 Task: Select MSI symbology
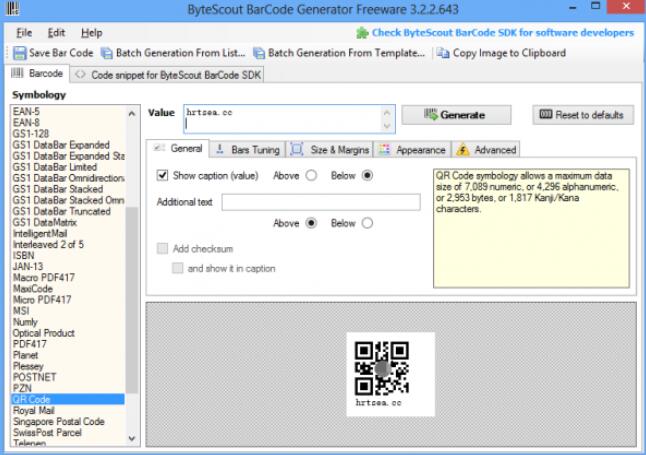pos(21,311)
